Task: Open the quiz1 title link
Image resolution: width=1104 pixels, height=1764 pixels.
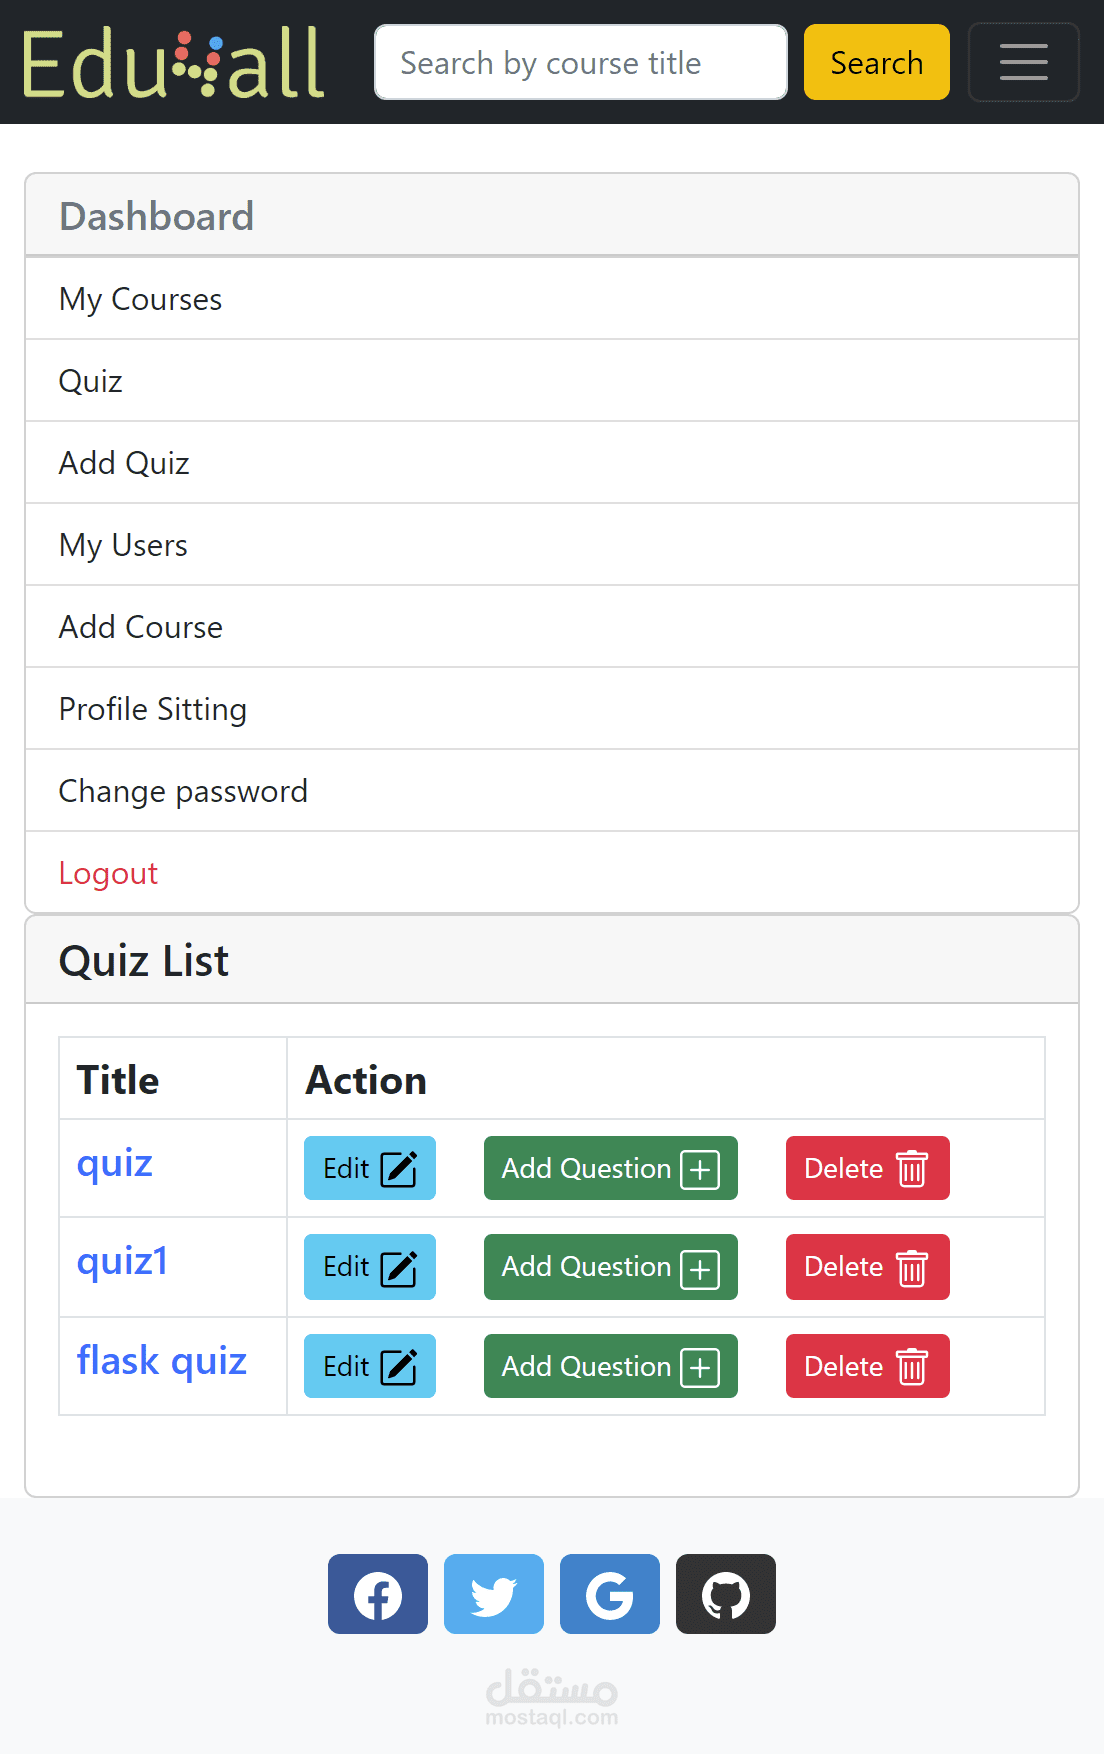Action: pos(122,1261)
